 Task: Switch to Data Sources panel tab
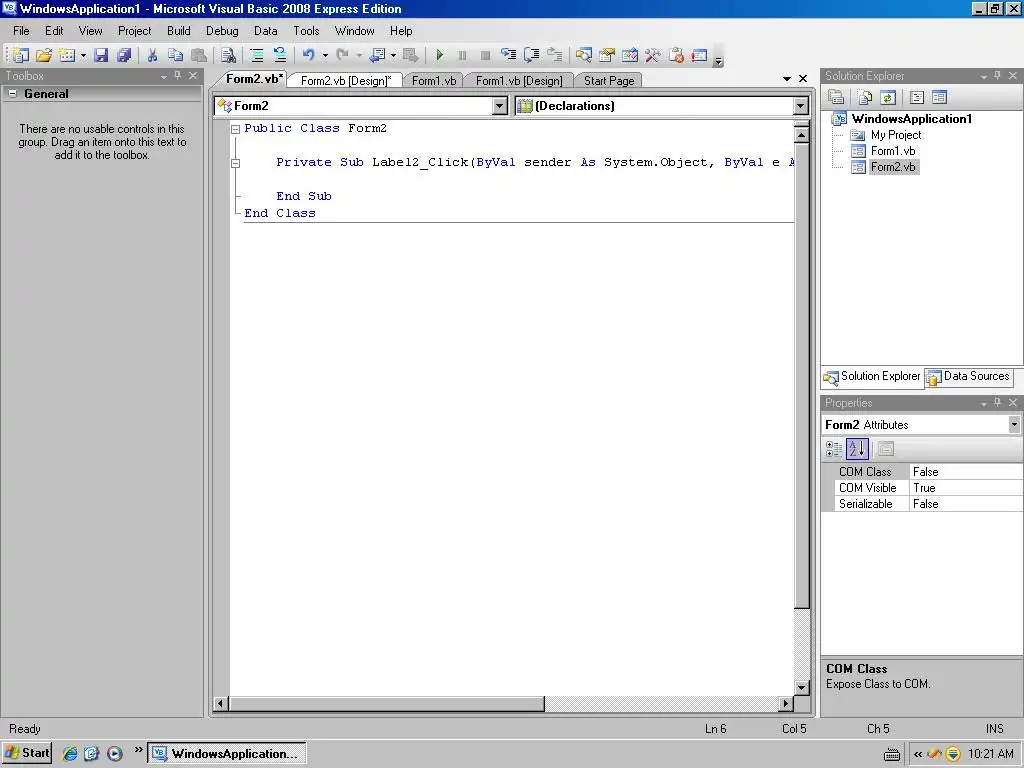[968, 376]
